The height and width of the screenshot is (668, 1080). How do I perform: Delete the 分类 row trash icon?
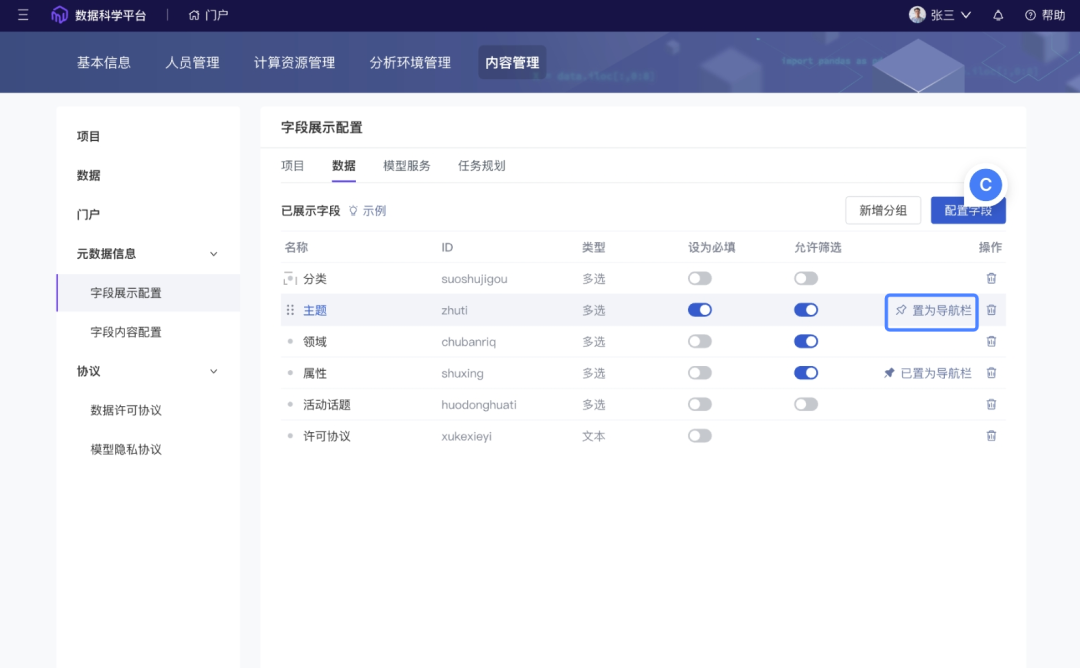click(991, 279)
